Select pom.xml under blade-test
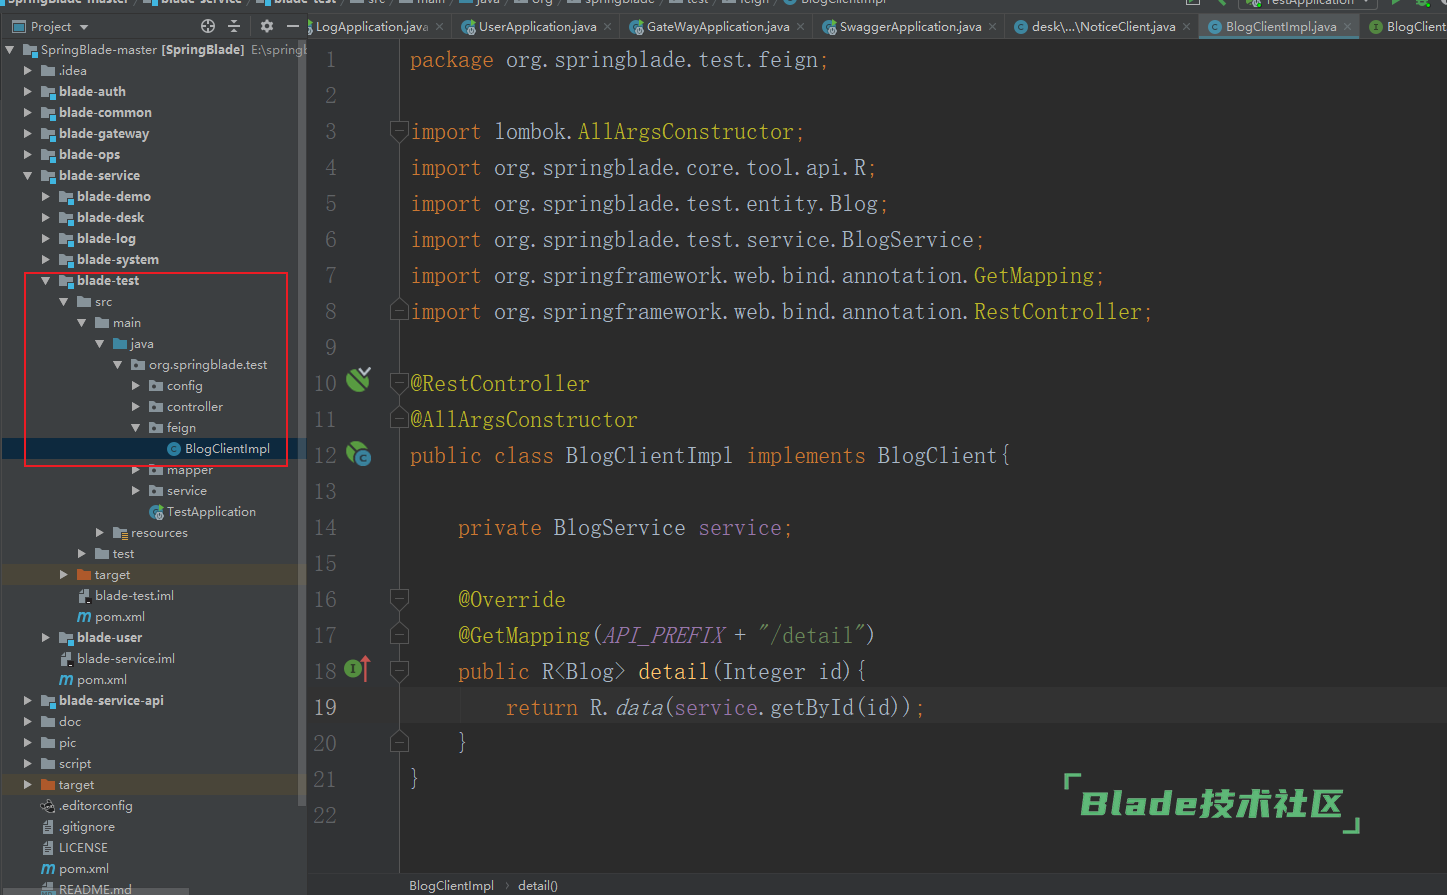This screenshot has width=1447, height=895. (x=119, y=617)
